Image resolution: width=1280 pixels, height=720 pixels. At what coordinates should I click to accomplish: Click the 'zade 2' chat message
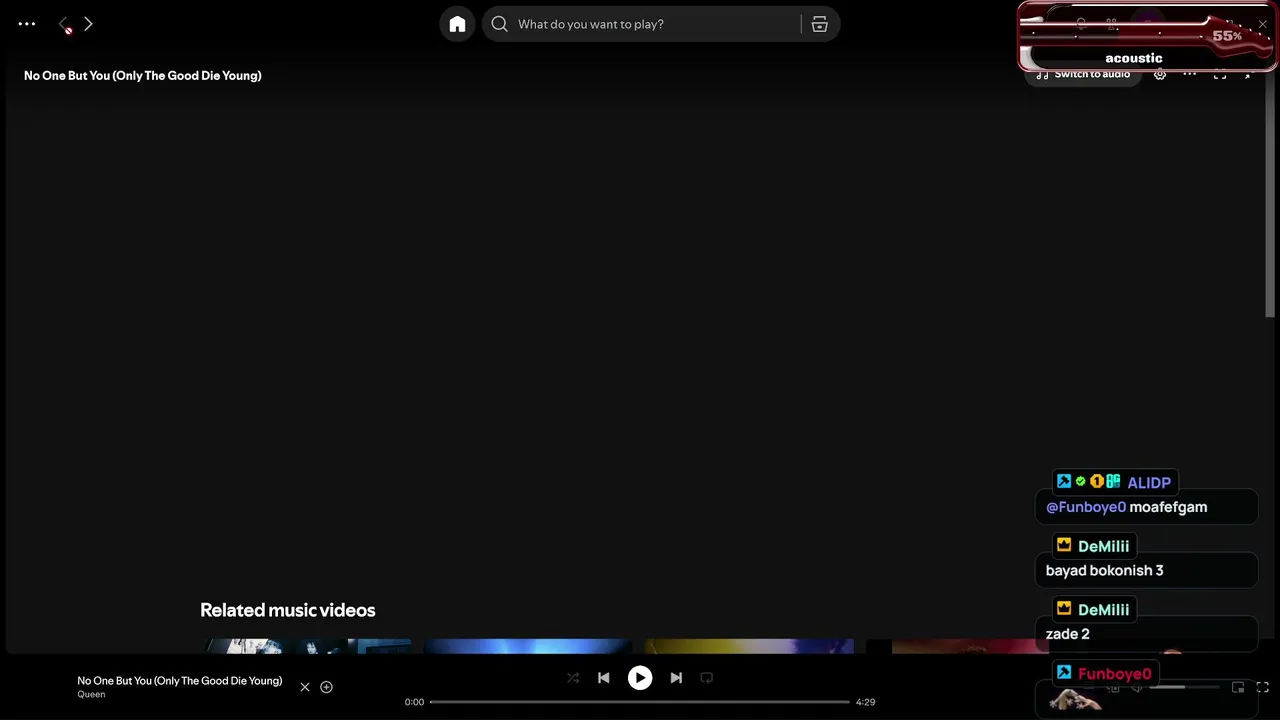point(1068,634)
